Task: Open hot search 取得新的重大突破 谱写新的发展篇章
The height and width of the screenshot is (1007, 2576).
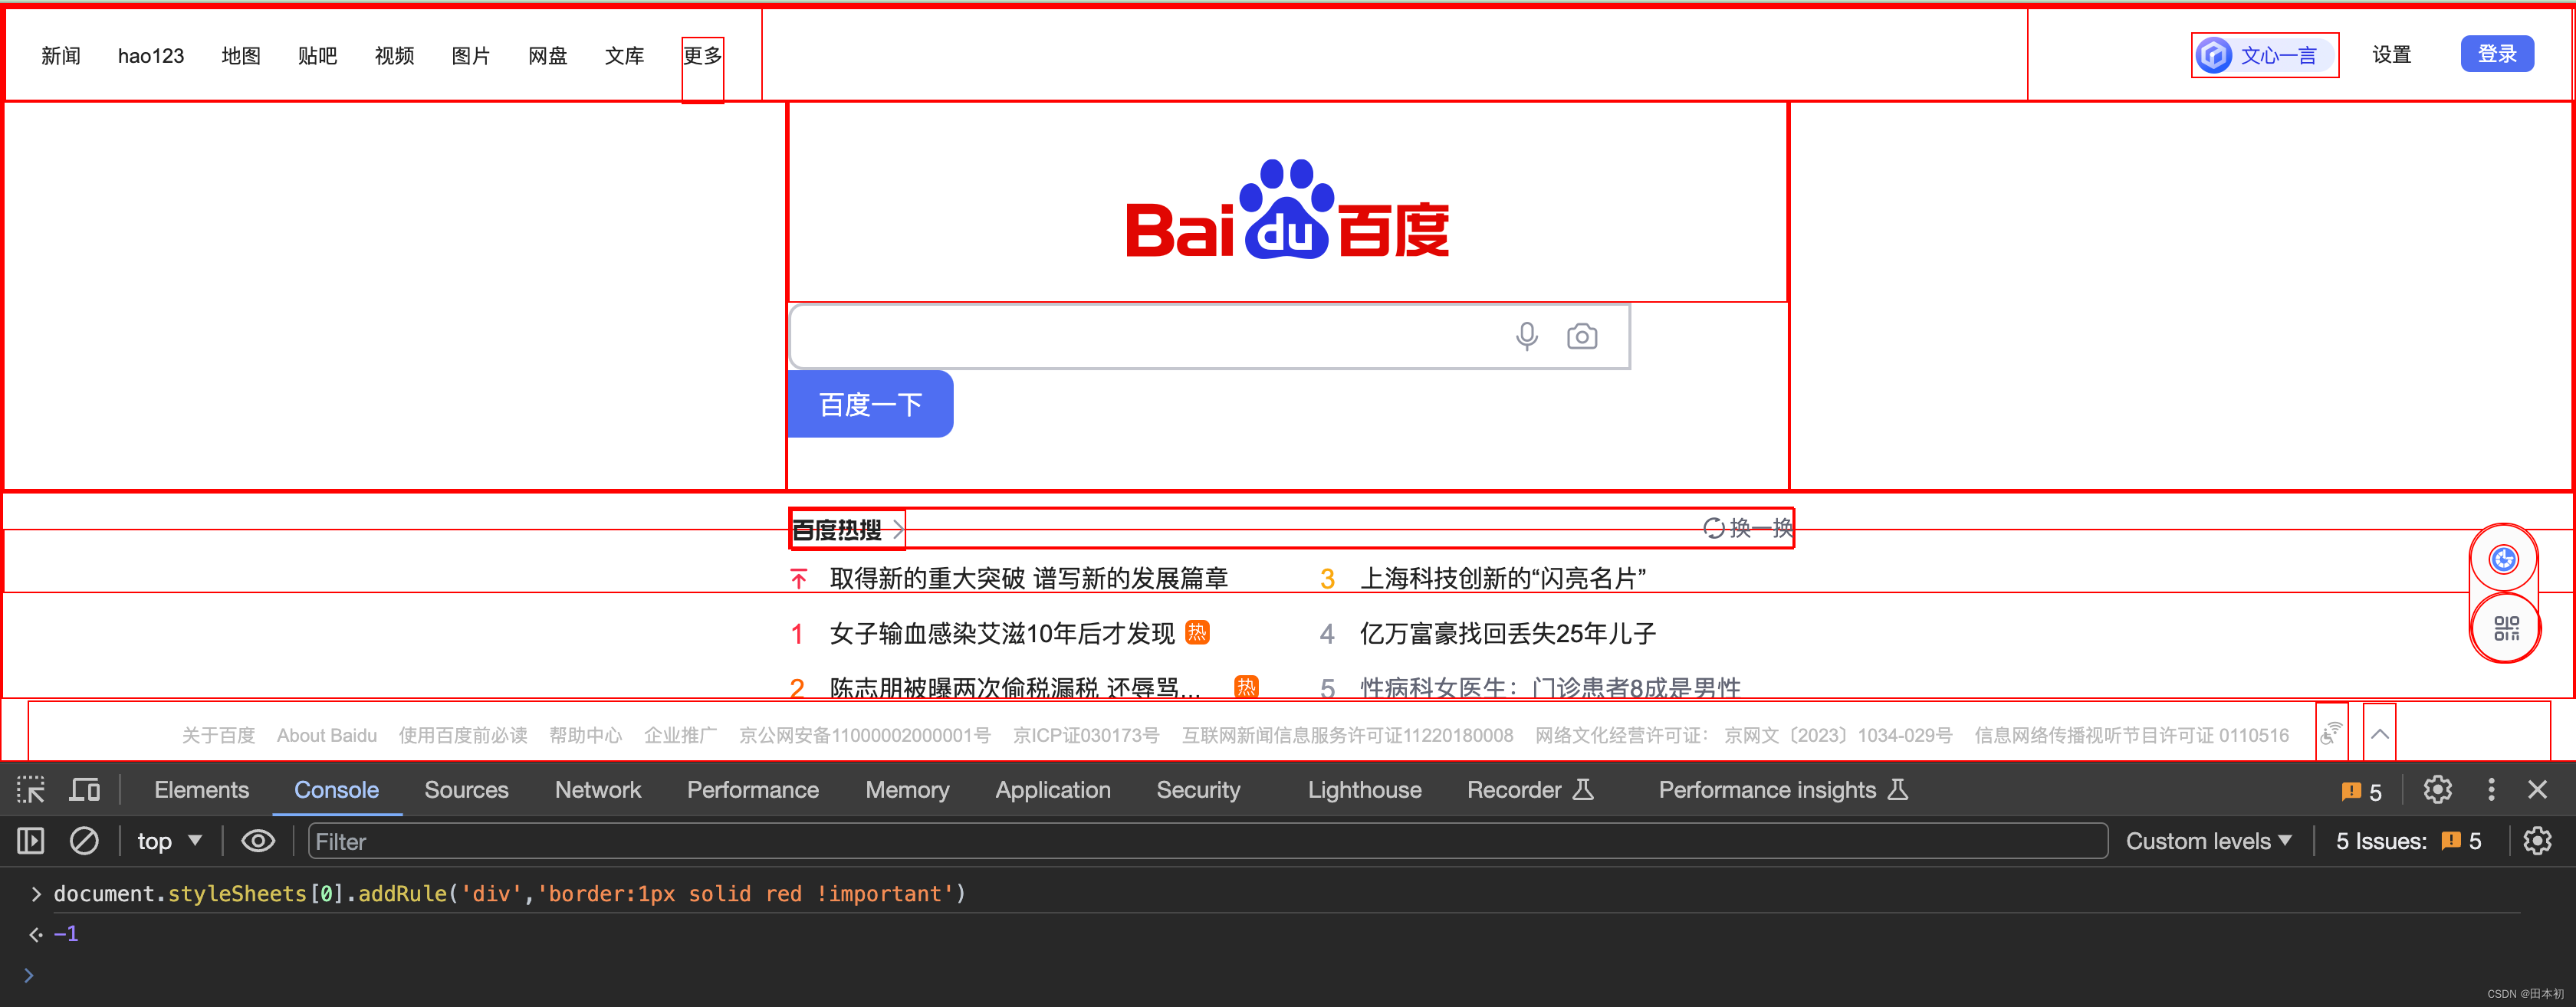Action: [1029, 578]
